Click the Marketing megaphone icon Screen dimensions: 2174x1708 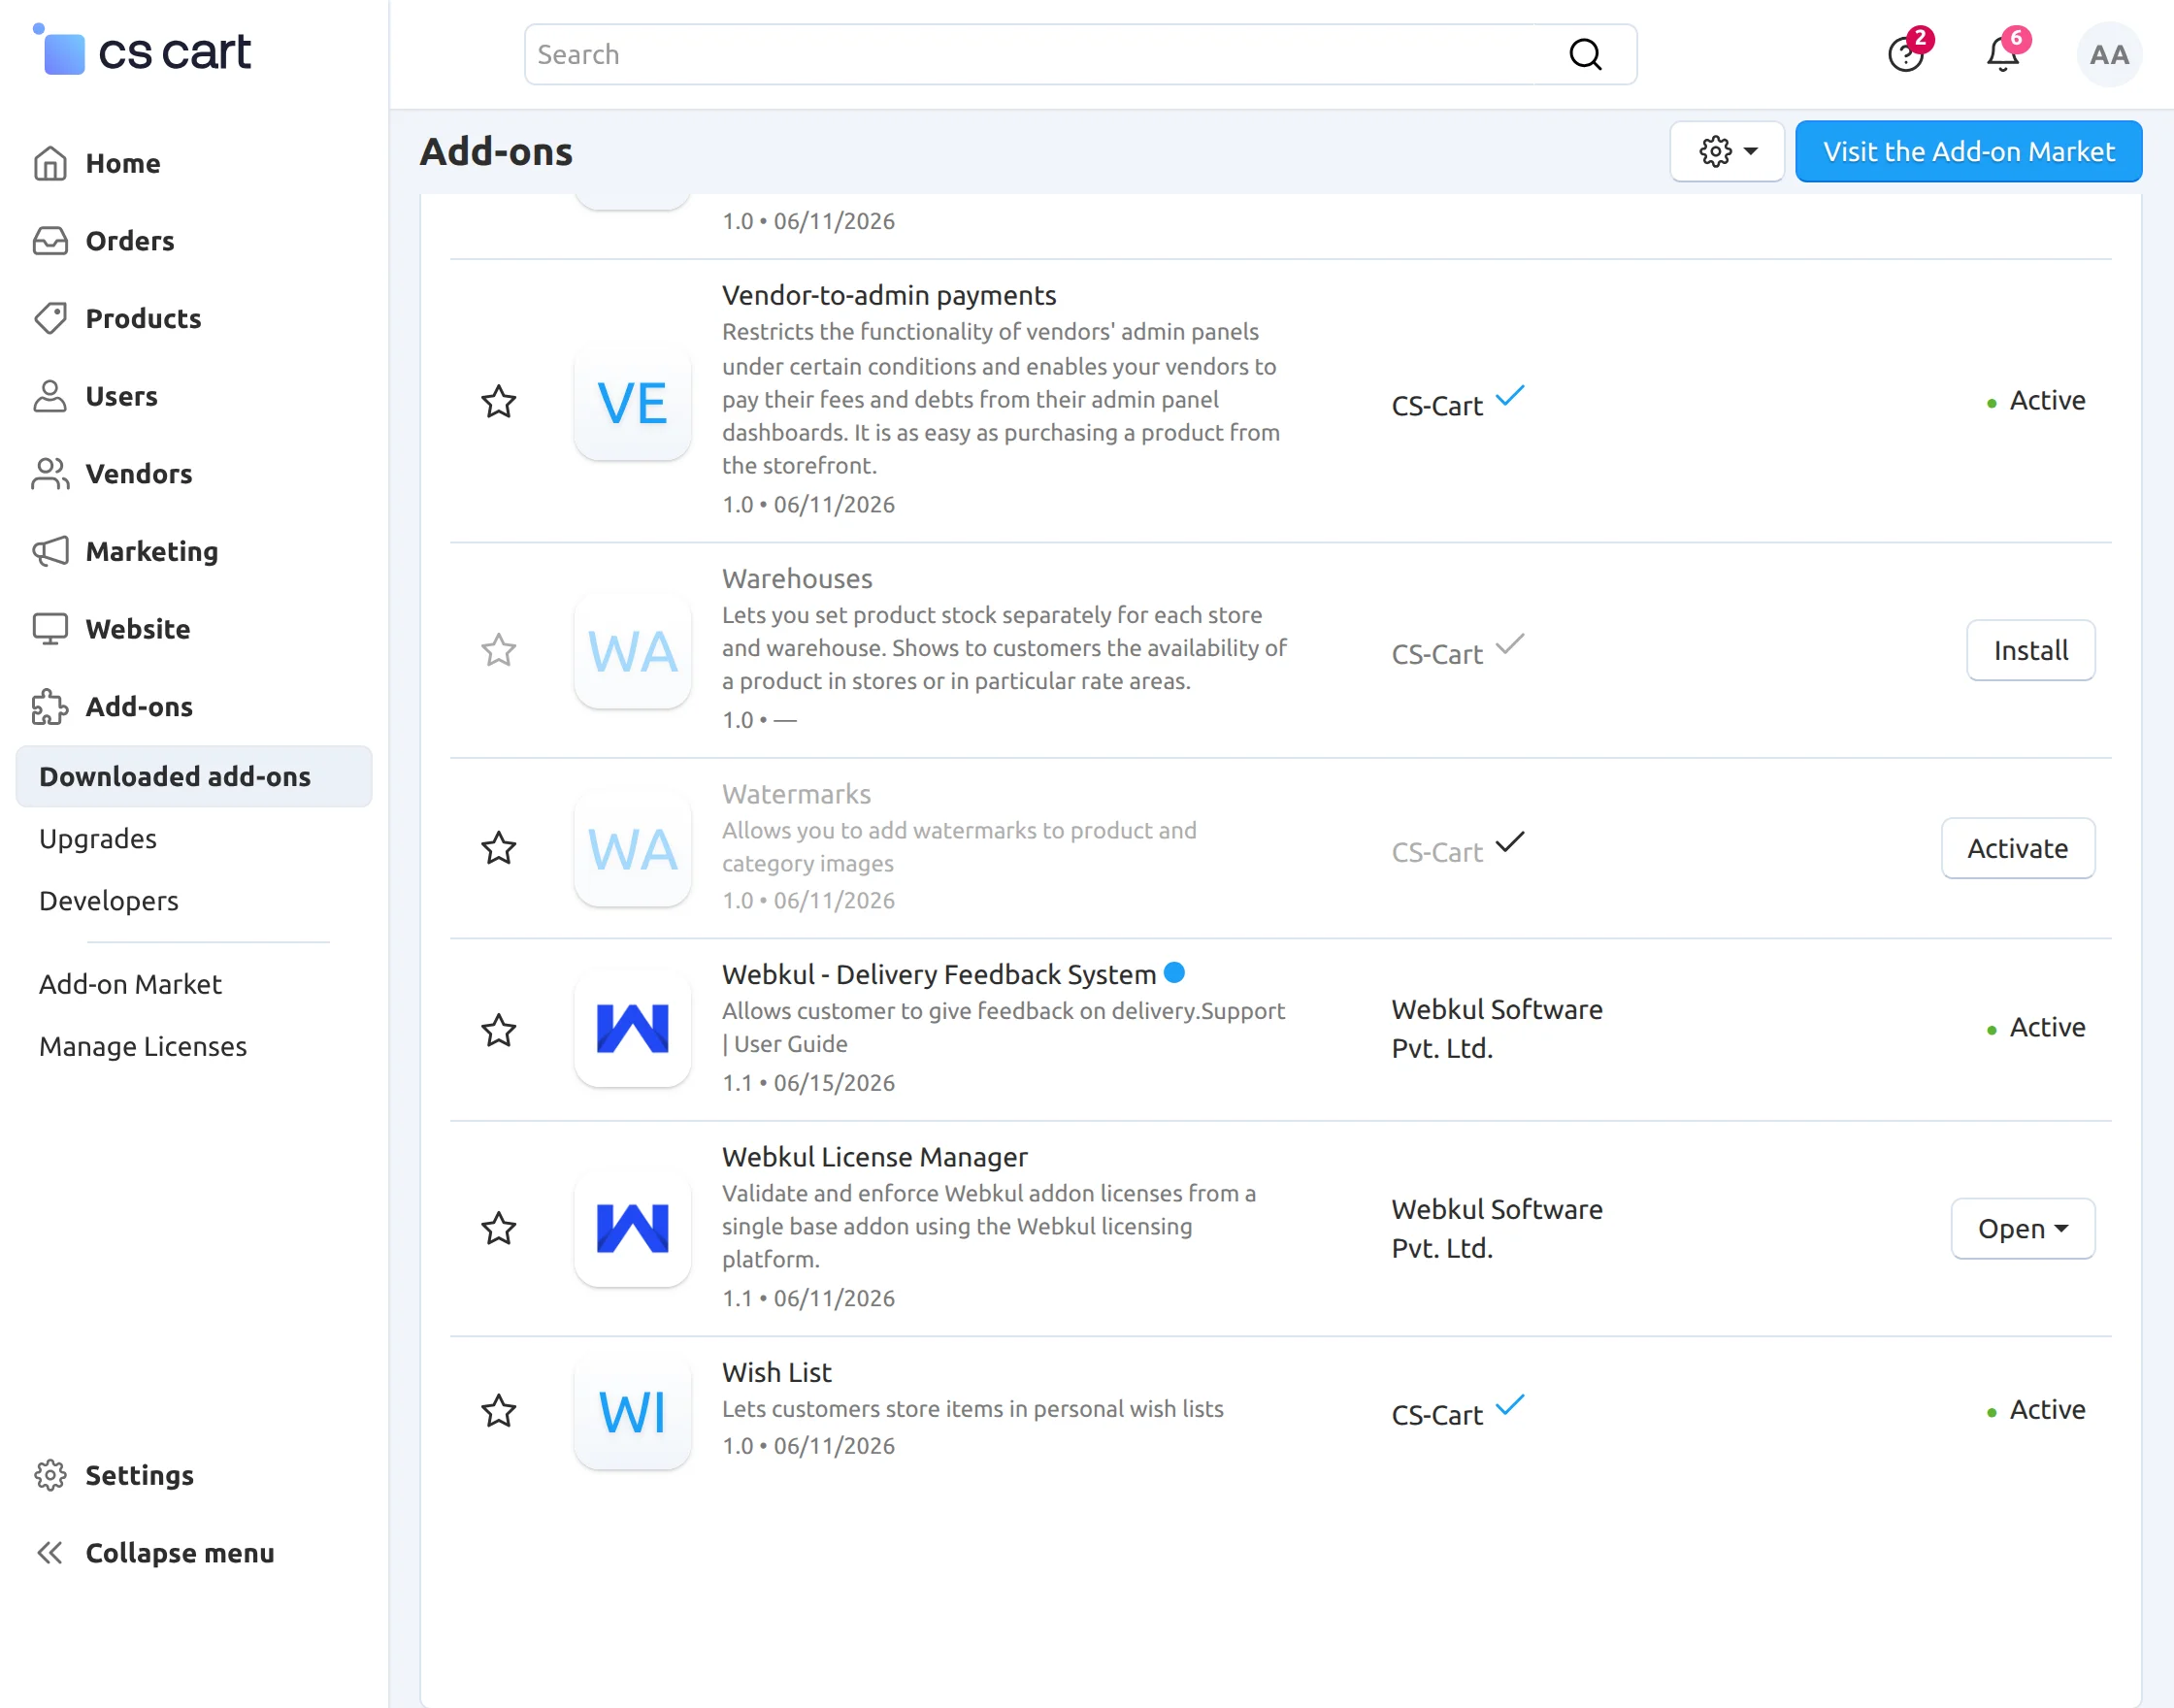click(x=50, y=551)
